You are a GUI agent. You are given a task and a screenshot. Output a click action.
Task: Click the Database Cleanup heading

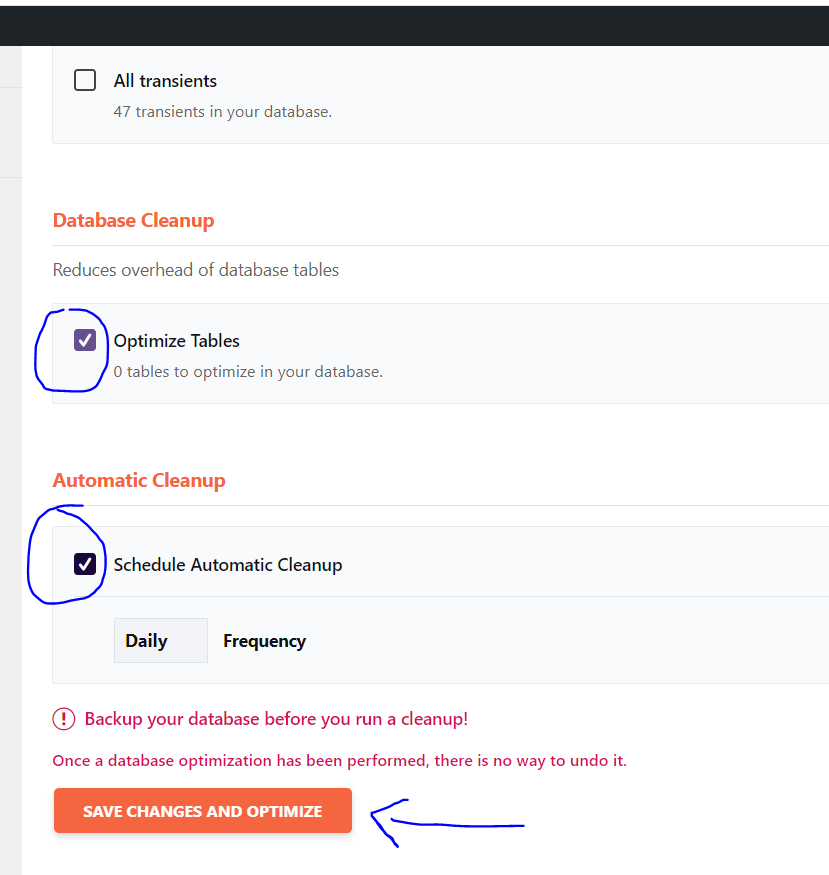coord(133,220)
